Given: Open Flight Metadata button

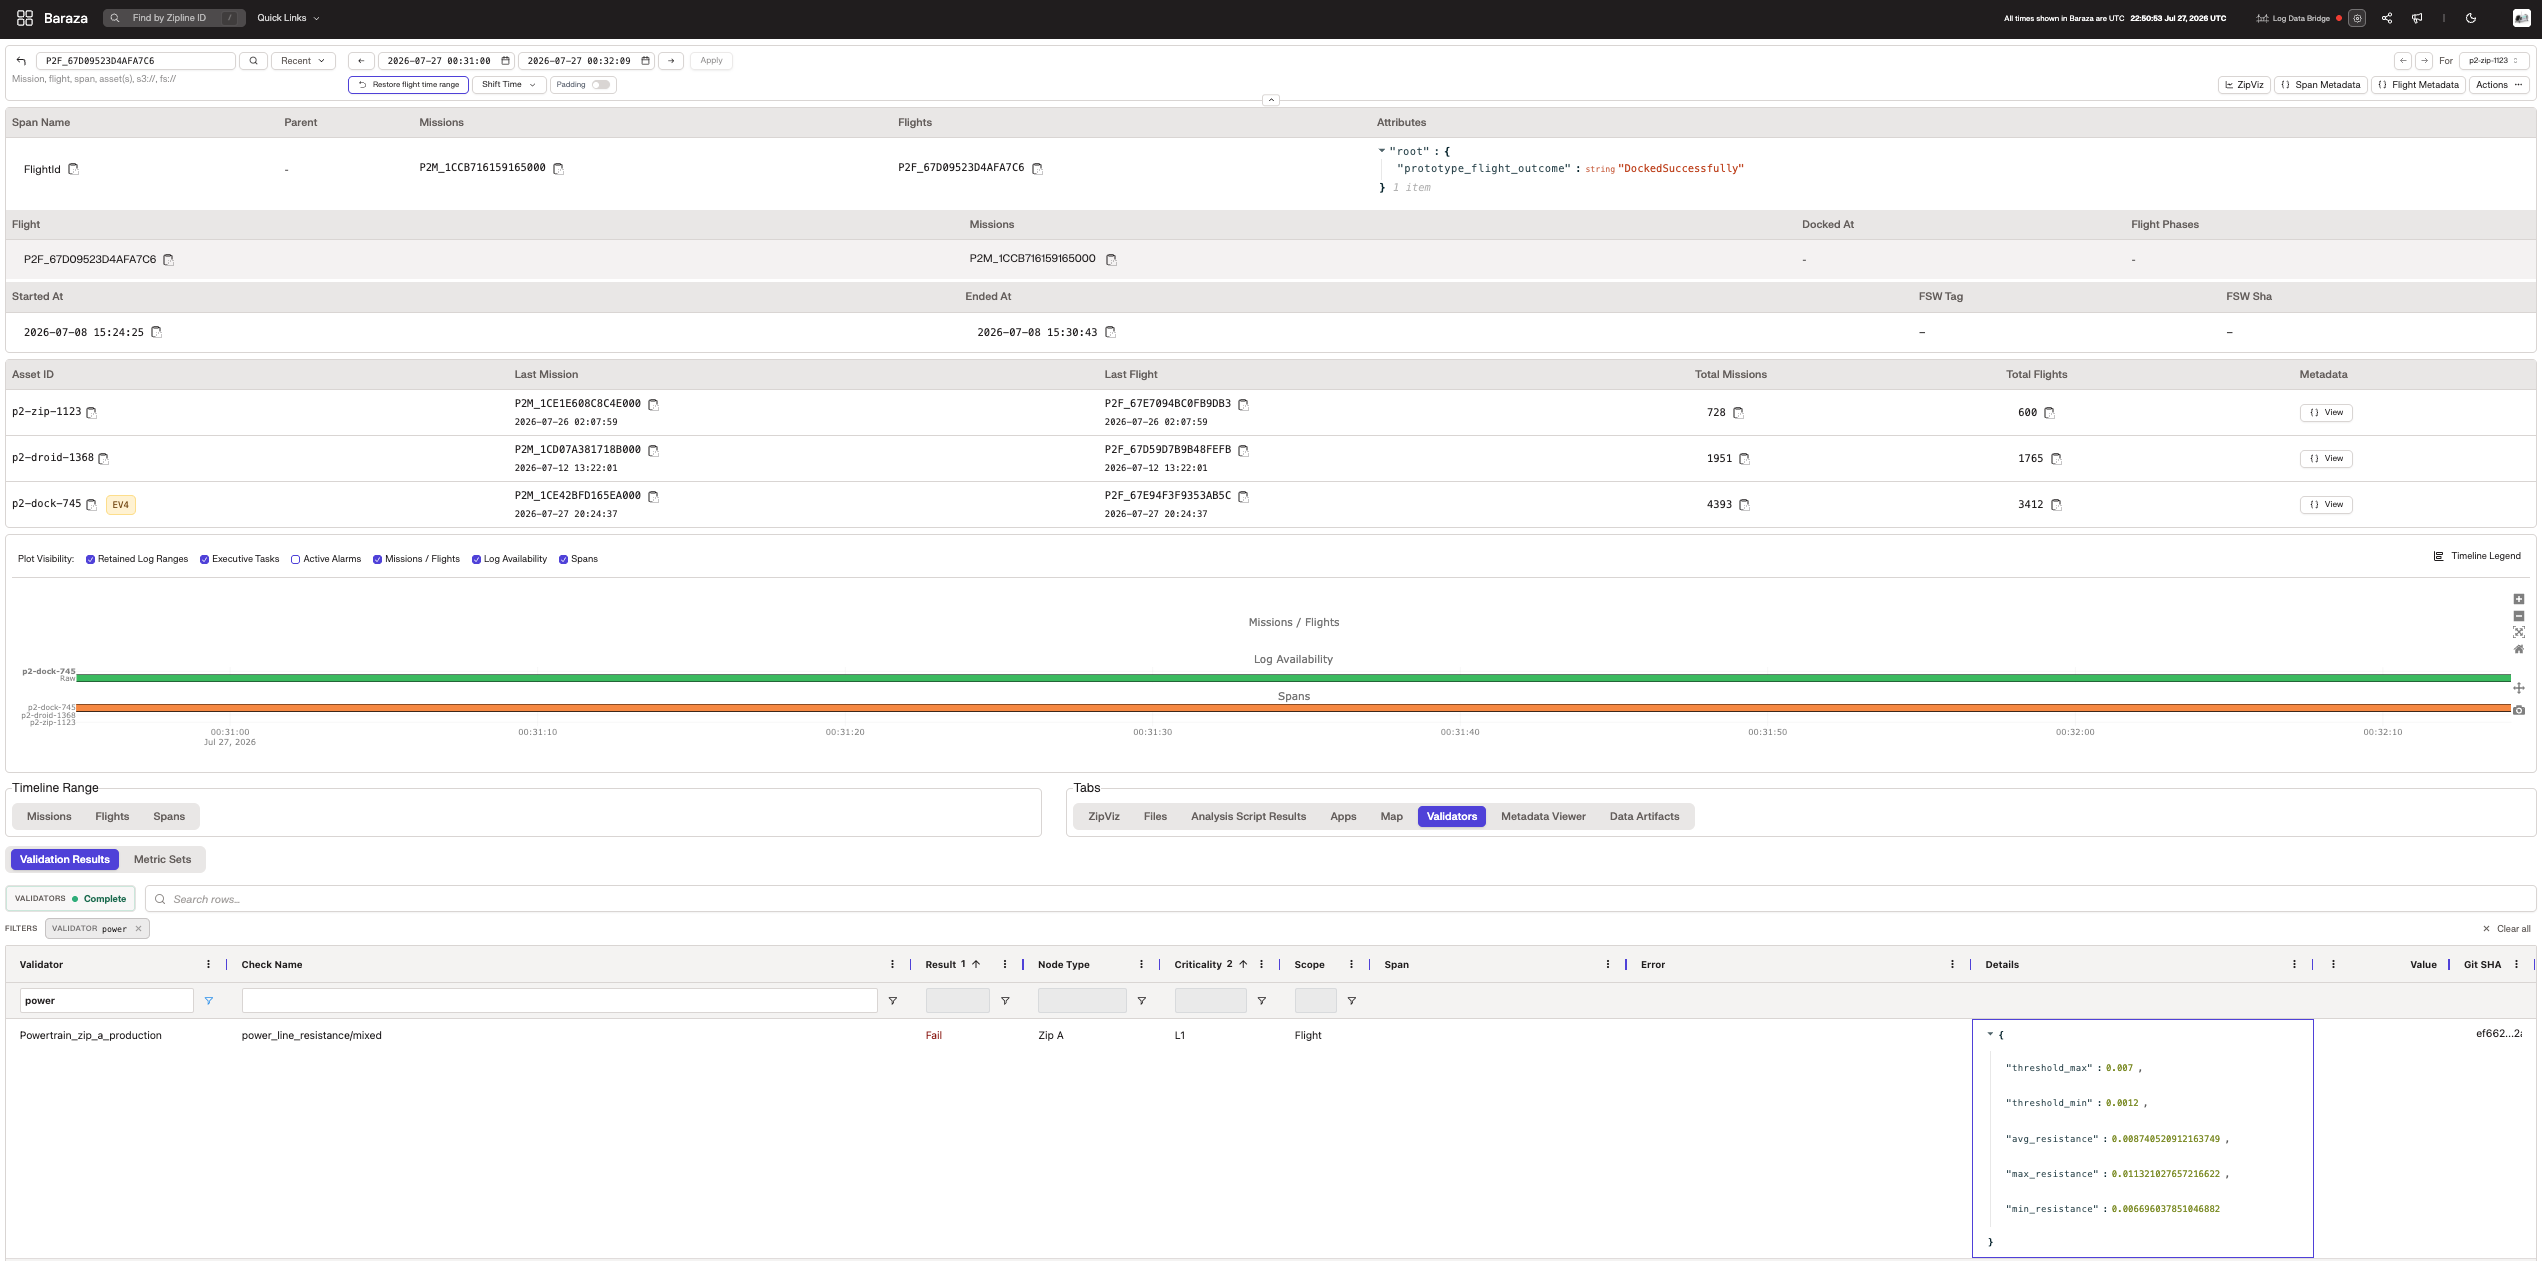Looking at the screenshot, I should 2417,85.
